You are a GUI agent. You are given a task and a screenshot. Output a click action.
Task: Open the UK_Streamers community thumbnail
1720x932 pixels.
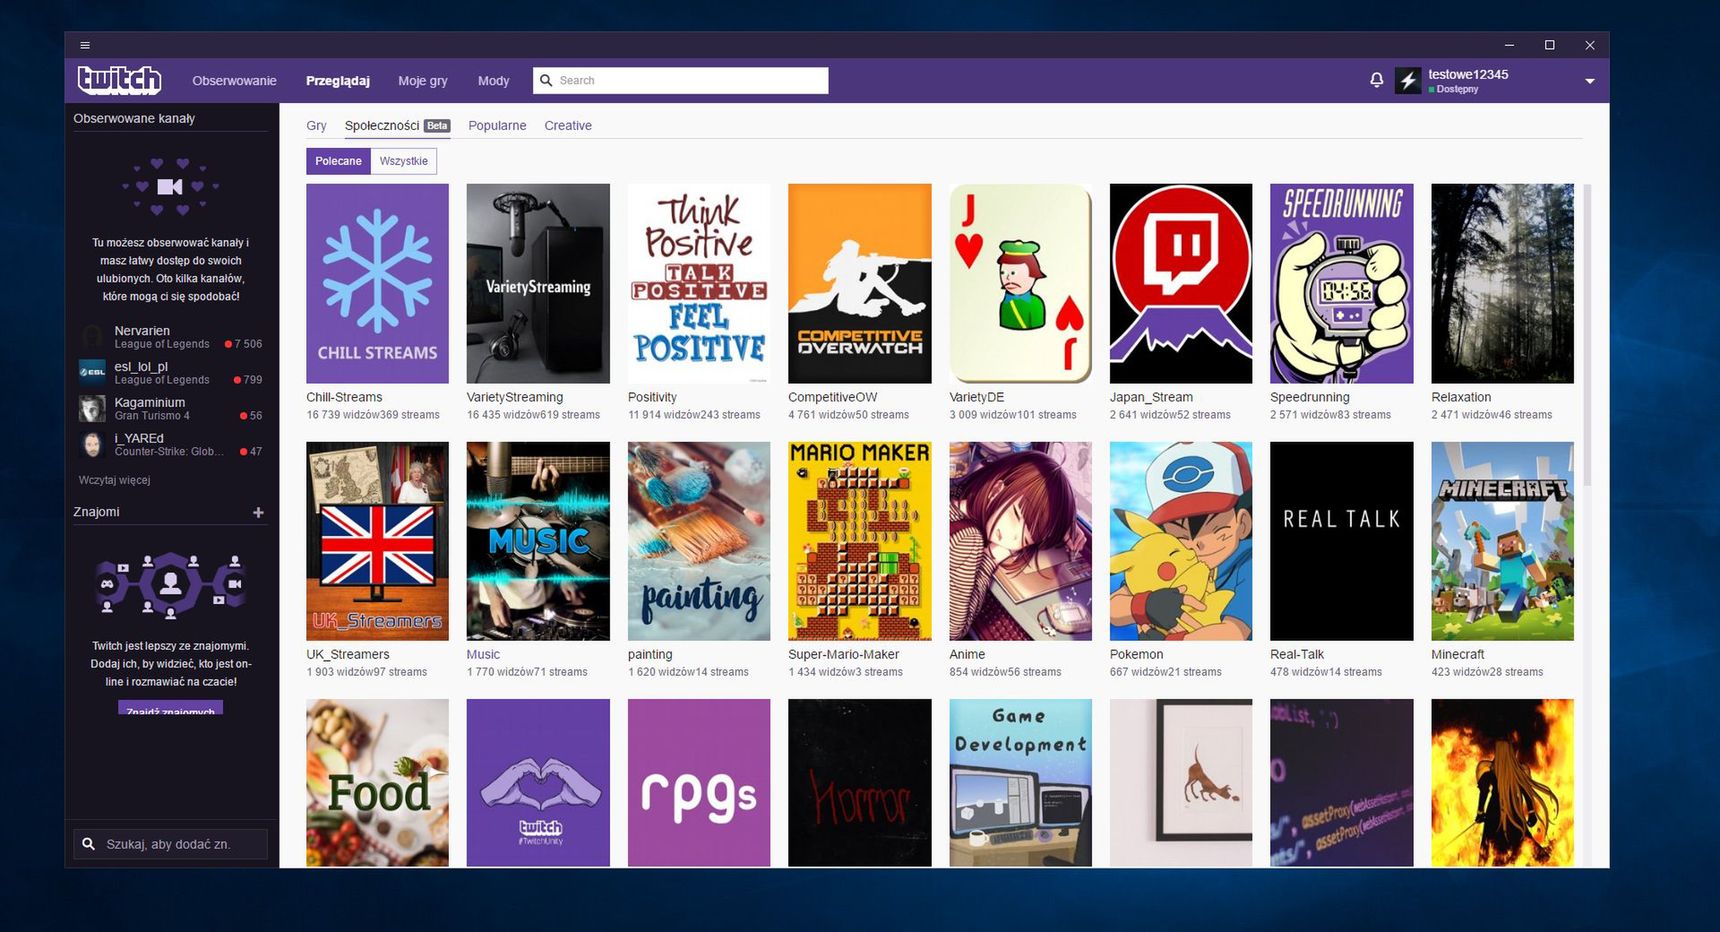coord(377,541)
